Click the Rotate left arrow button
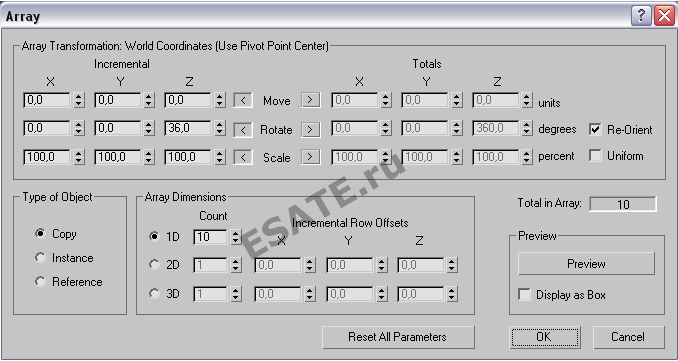Image resolution: width=678 pixels, height=361 pixels. [x=243, y=130]
